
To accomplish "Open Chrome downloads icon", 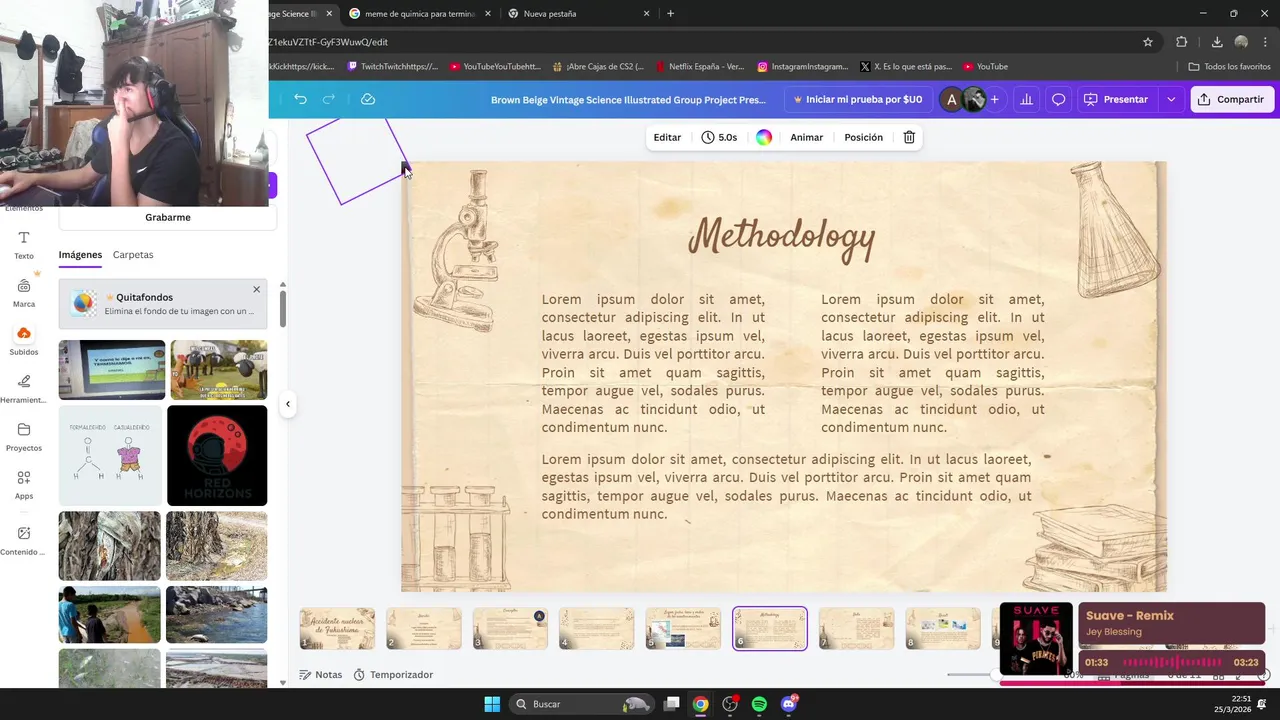I will click(x=1217, y=42).
